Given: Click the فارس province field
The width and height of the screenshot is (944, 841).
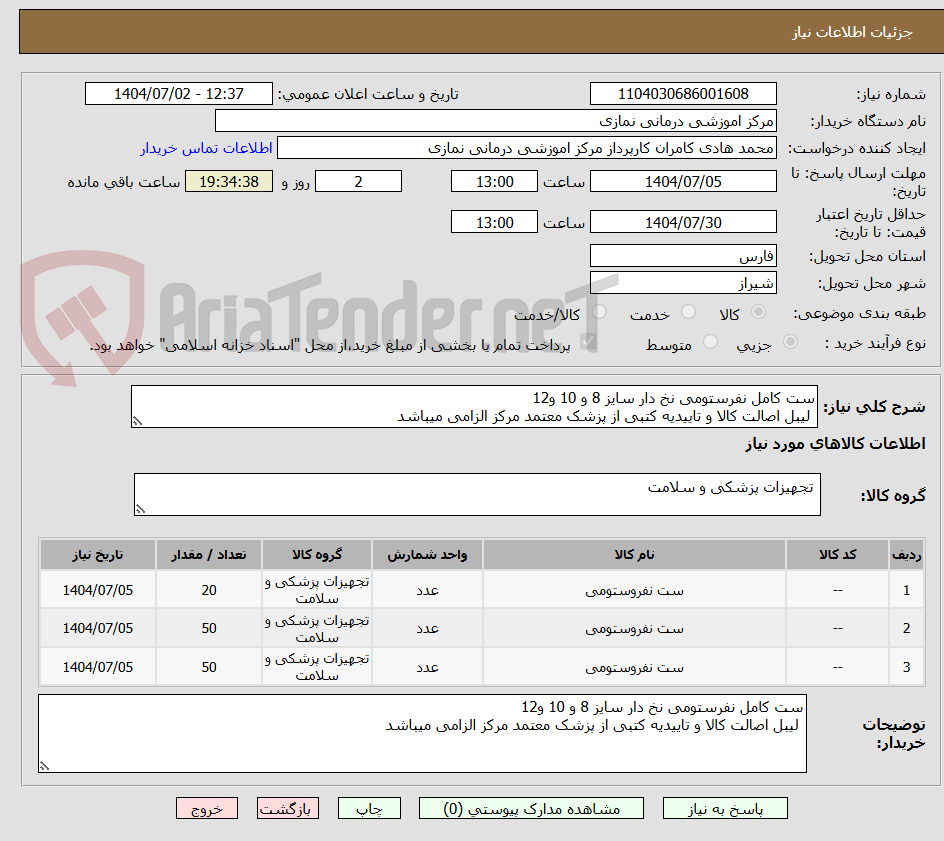Looking at the screenshot, I should (x=683, y=256).
